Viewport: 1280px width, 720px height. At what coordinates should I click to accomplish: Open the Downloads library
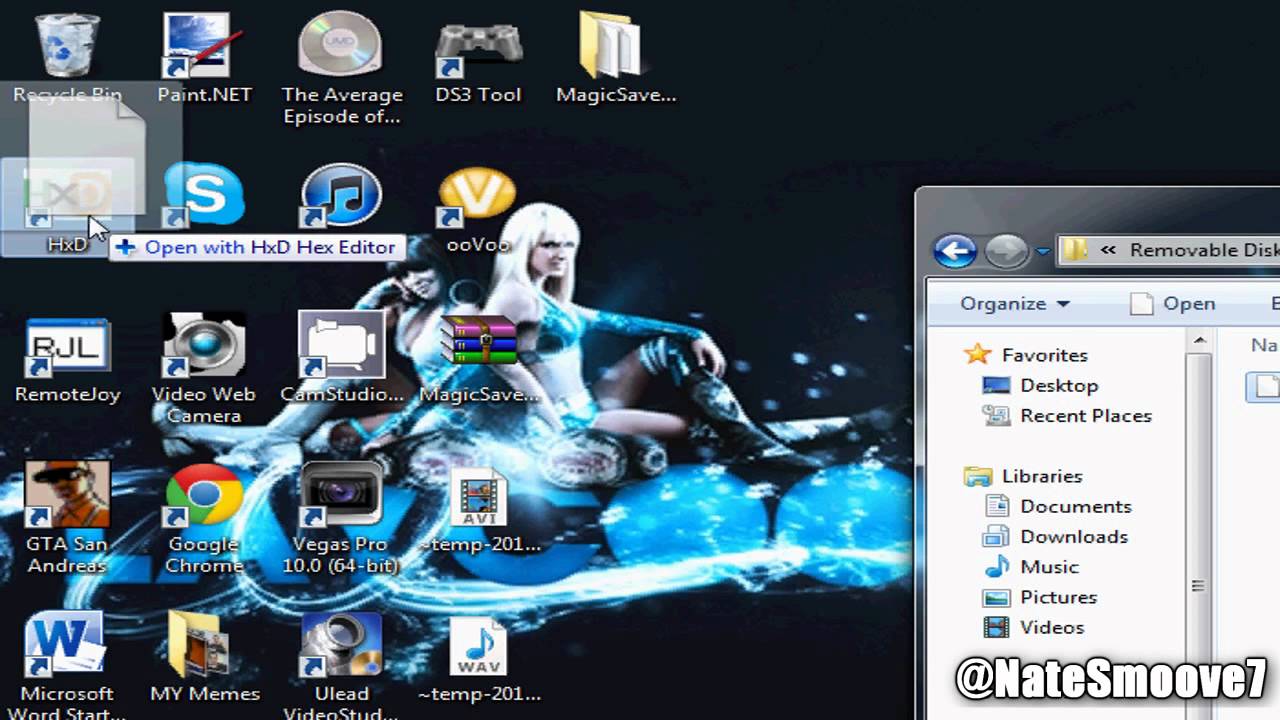pyautogui.click(x=1055, y=536)
